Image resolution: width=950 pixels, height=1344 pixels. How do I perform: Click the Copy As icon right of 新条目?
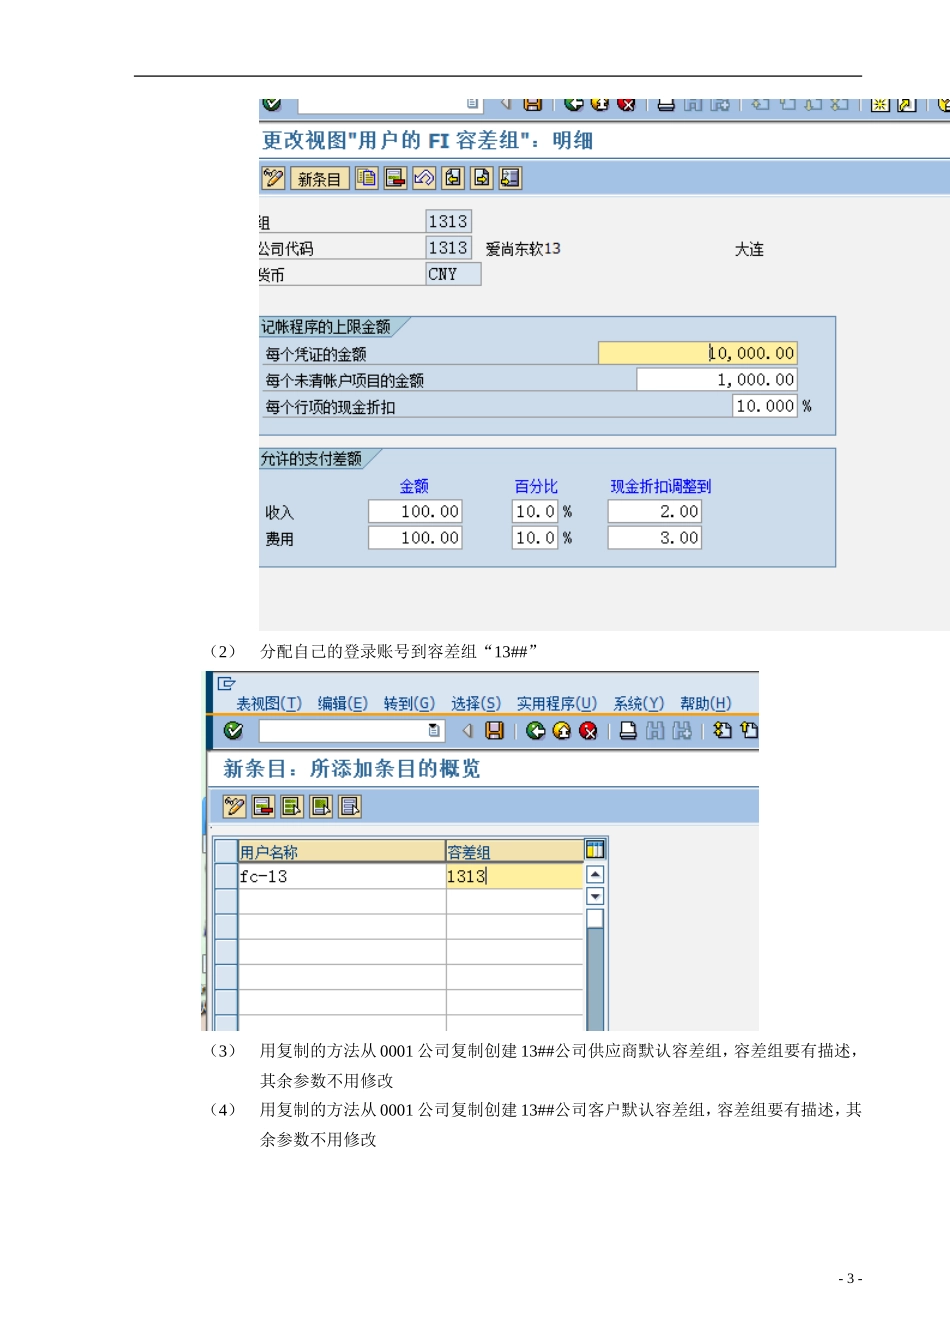(367, 178)
